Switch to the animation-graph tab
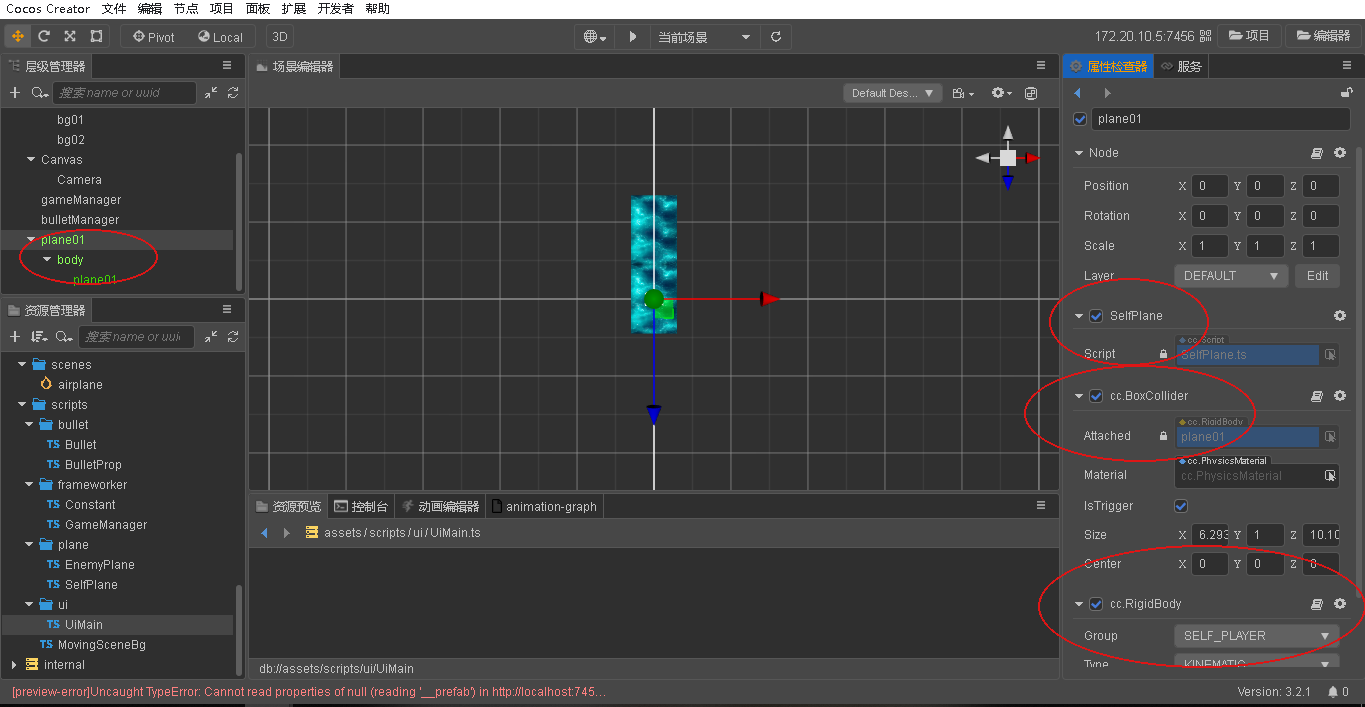Screen dimensions: 1365x707 pos(544,506)
